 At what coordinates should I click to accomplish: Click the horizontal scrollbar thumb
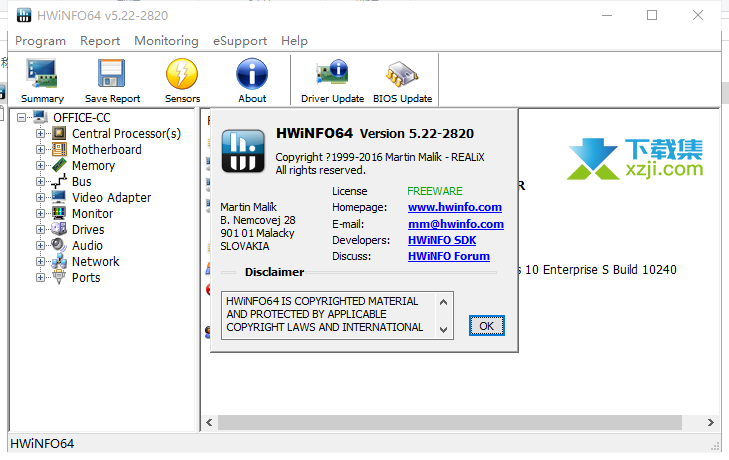tap(450, 422)
